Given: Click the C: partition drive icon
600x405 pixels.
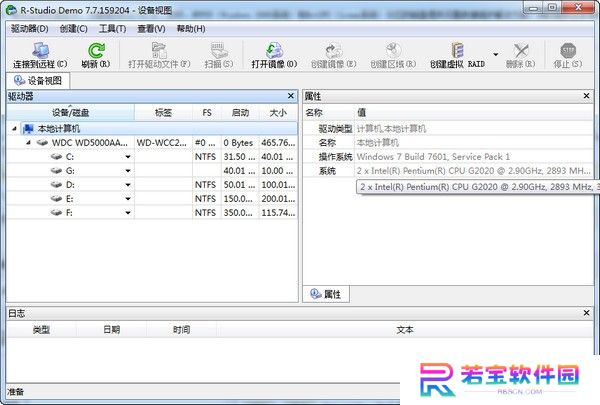Looking at the screenshot, I should click(x=56, y=157).
